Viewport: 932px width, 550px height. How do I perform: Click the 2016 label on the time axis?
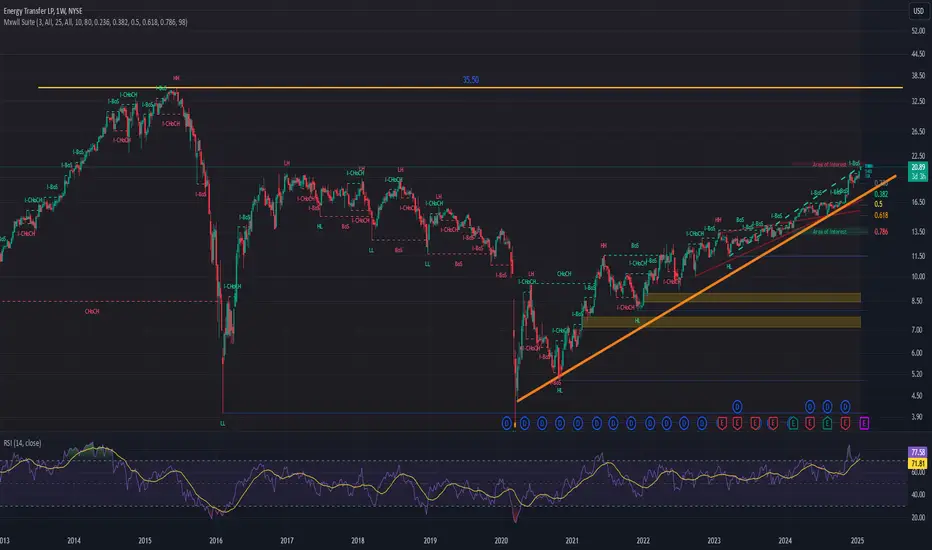(216, 540)
